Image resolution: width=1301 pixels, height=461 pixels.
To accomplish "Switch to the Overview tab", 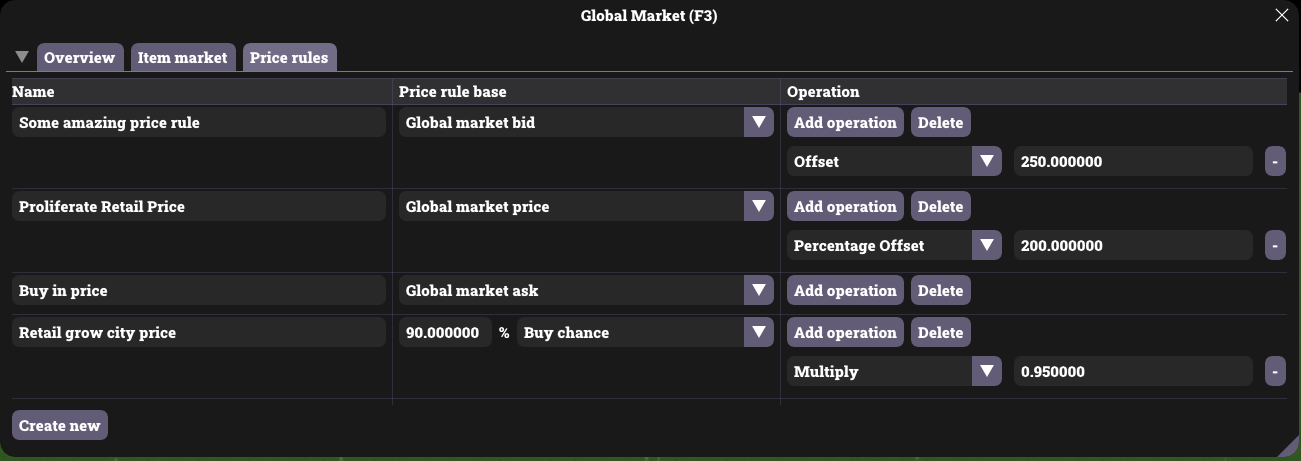I will point(80,58).
